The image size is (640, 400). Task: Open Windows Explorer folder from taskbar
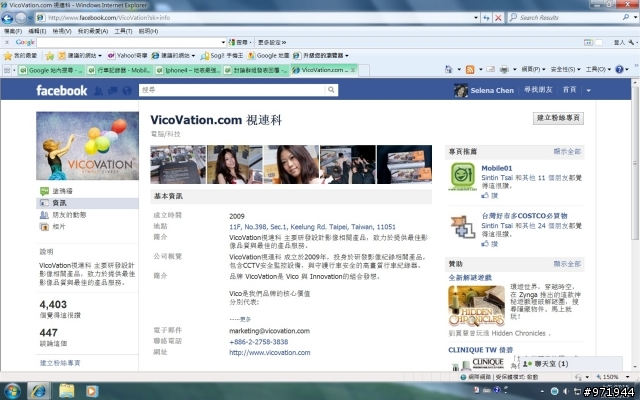pyautogui.click(x=67, y=391)
